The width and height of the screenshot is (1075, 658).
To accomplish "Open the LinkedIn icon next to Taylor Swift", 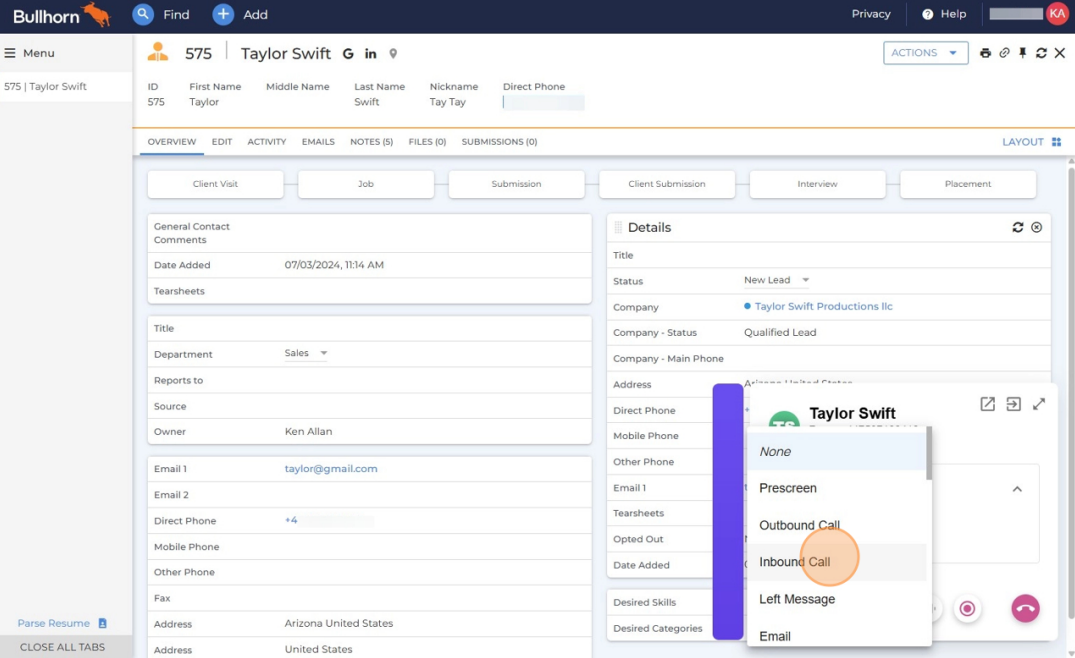I will click(x=370, y=53).
